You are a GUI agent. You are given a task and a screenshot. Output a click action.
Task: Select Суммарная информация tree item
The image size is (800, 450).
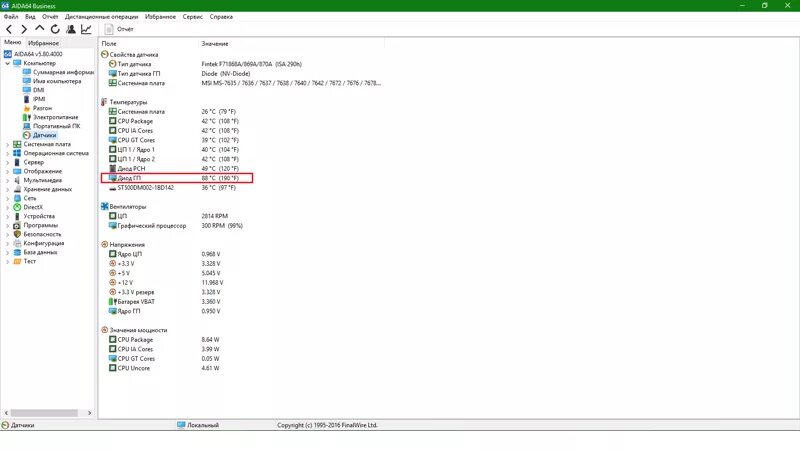coord(59,72)
